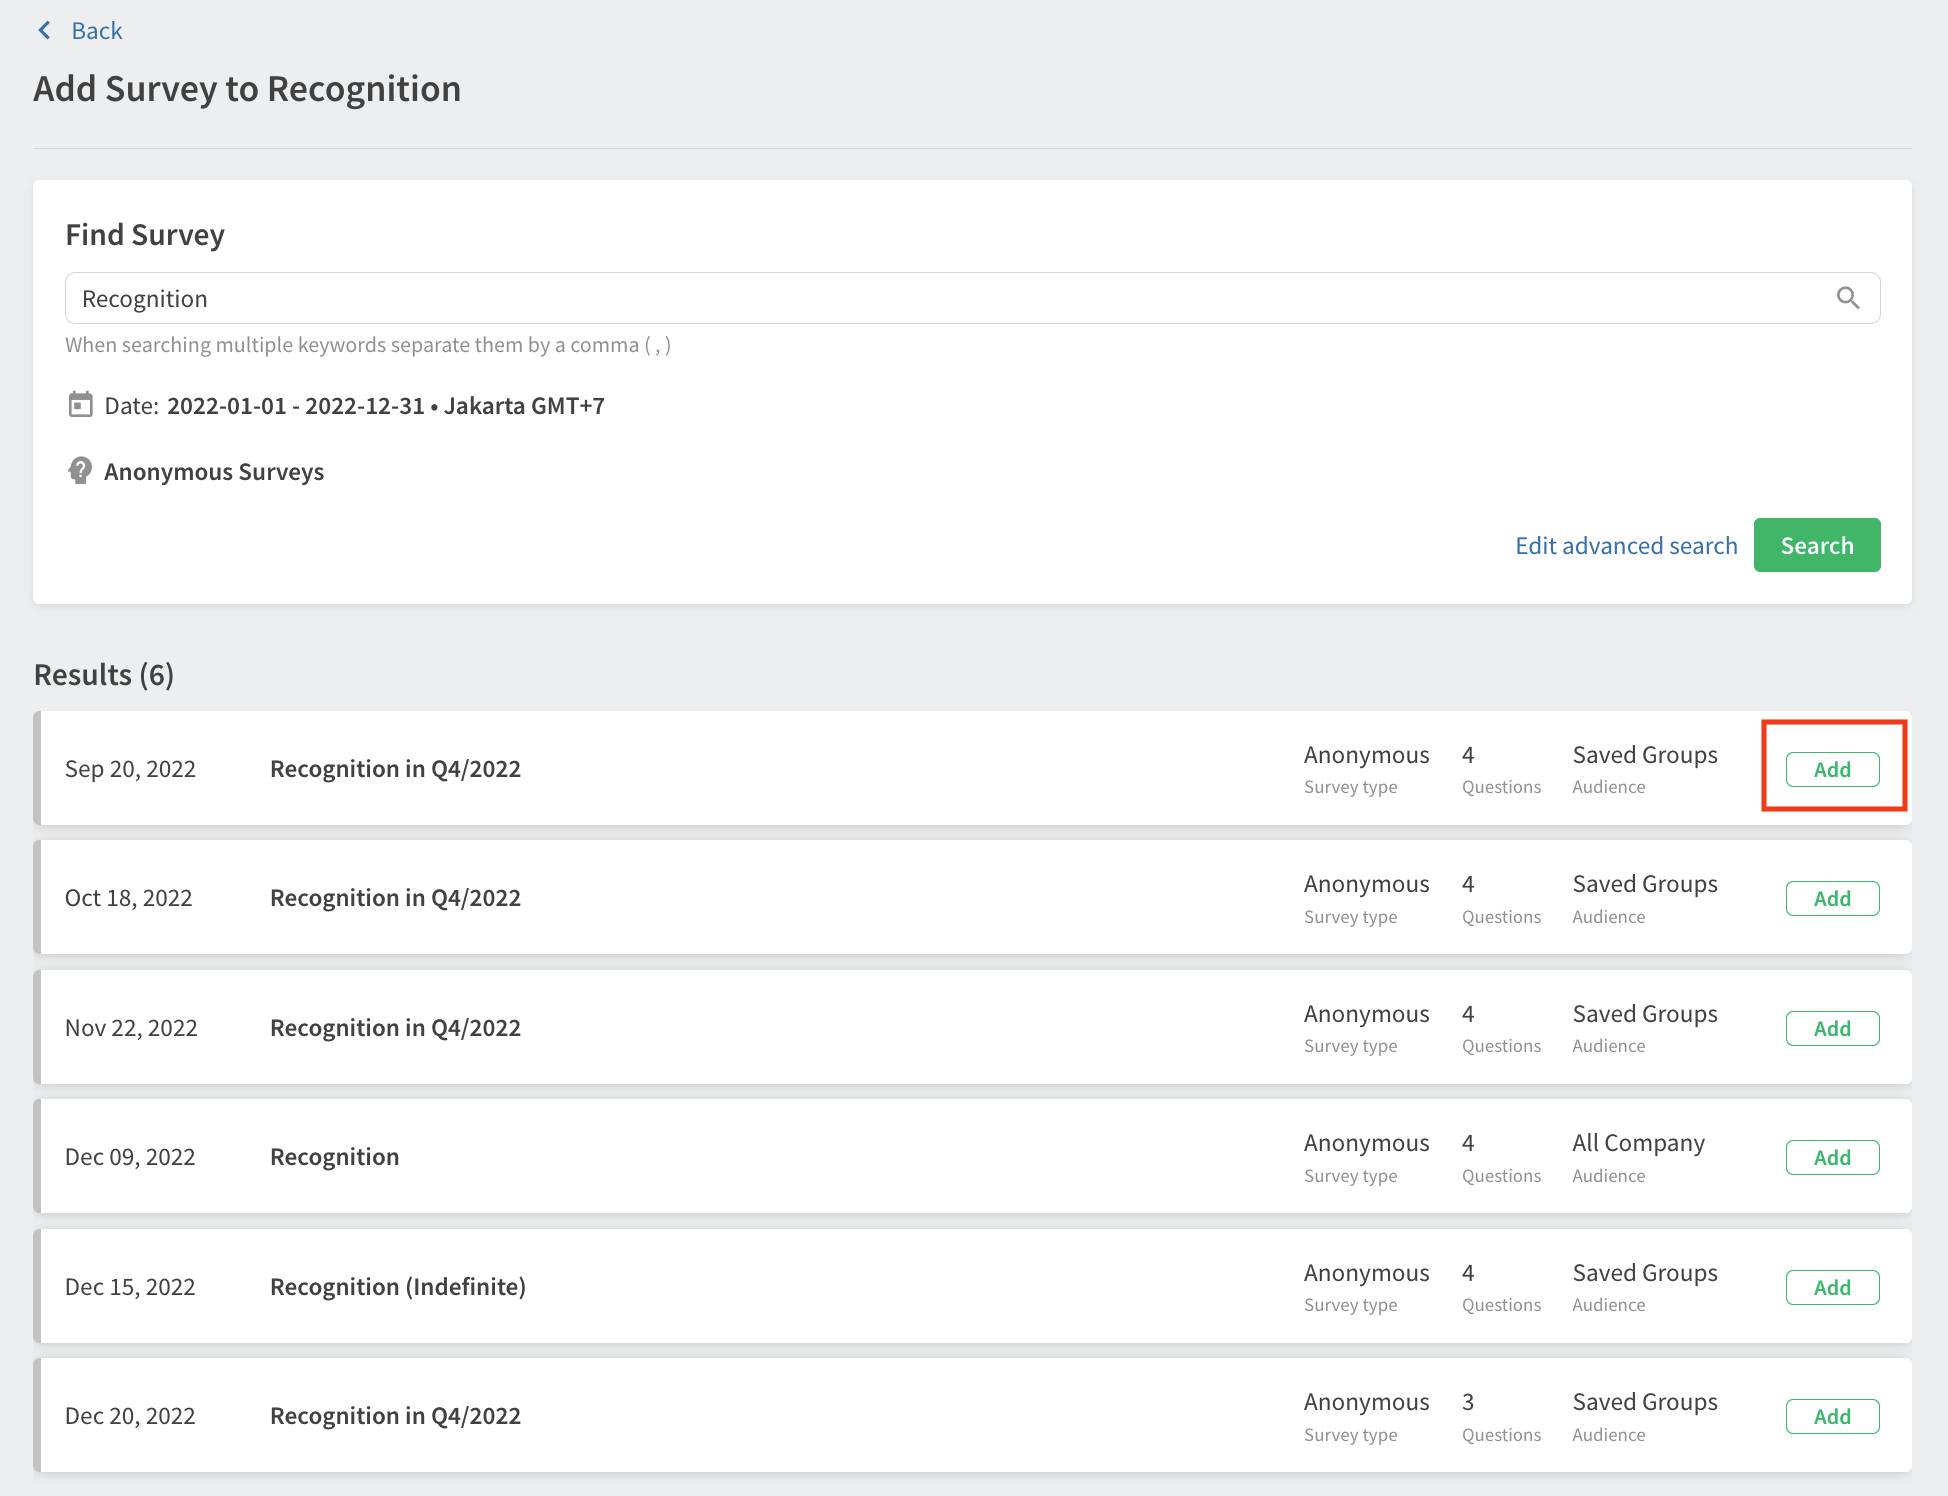Add the Dec 20, 2022 survey

point(1831,1416)
